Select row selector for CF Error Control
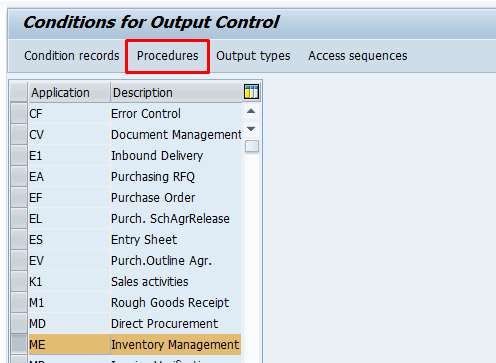496x363 pixels. (x=19, y=114)
